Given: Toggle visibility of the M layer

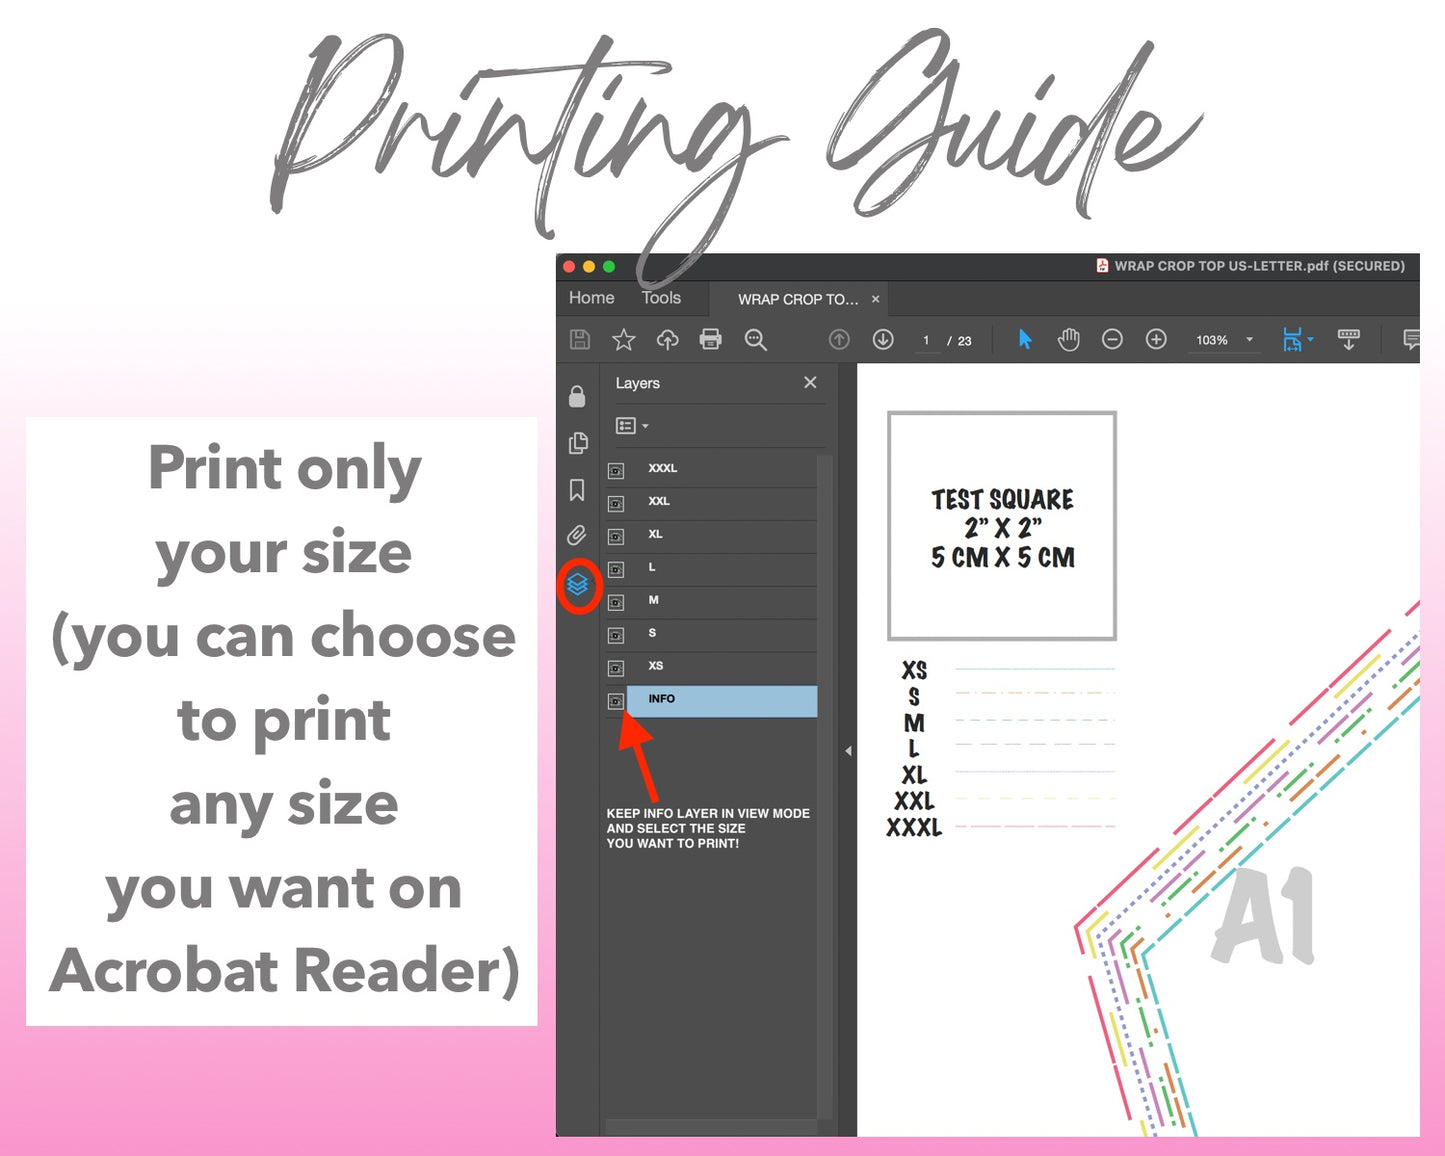Looking at the screenshot, I should tap(616, 603).
